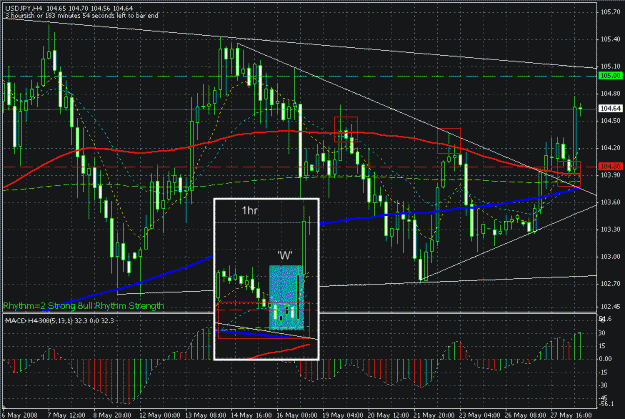Select the MACD scale 0.00 label
The width and height of the screenshot is (625, 419).
(x=606, y=359)
